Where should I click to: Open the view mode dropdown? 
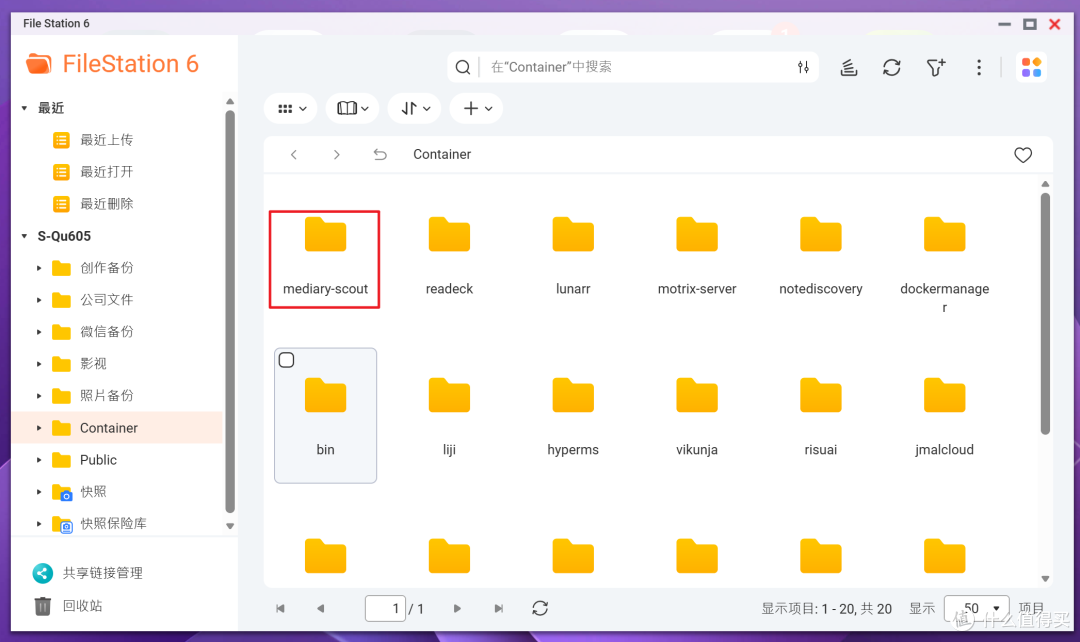(x=291, y=109)
